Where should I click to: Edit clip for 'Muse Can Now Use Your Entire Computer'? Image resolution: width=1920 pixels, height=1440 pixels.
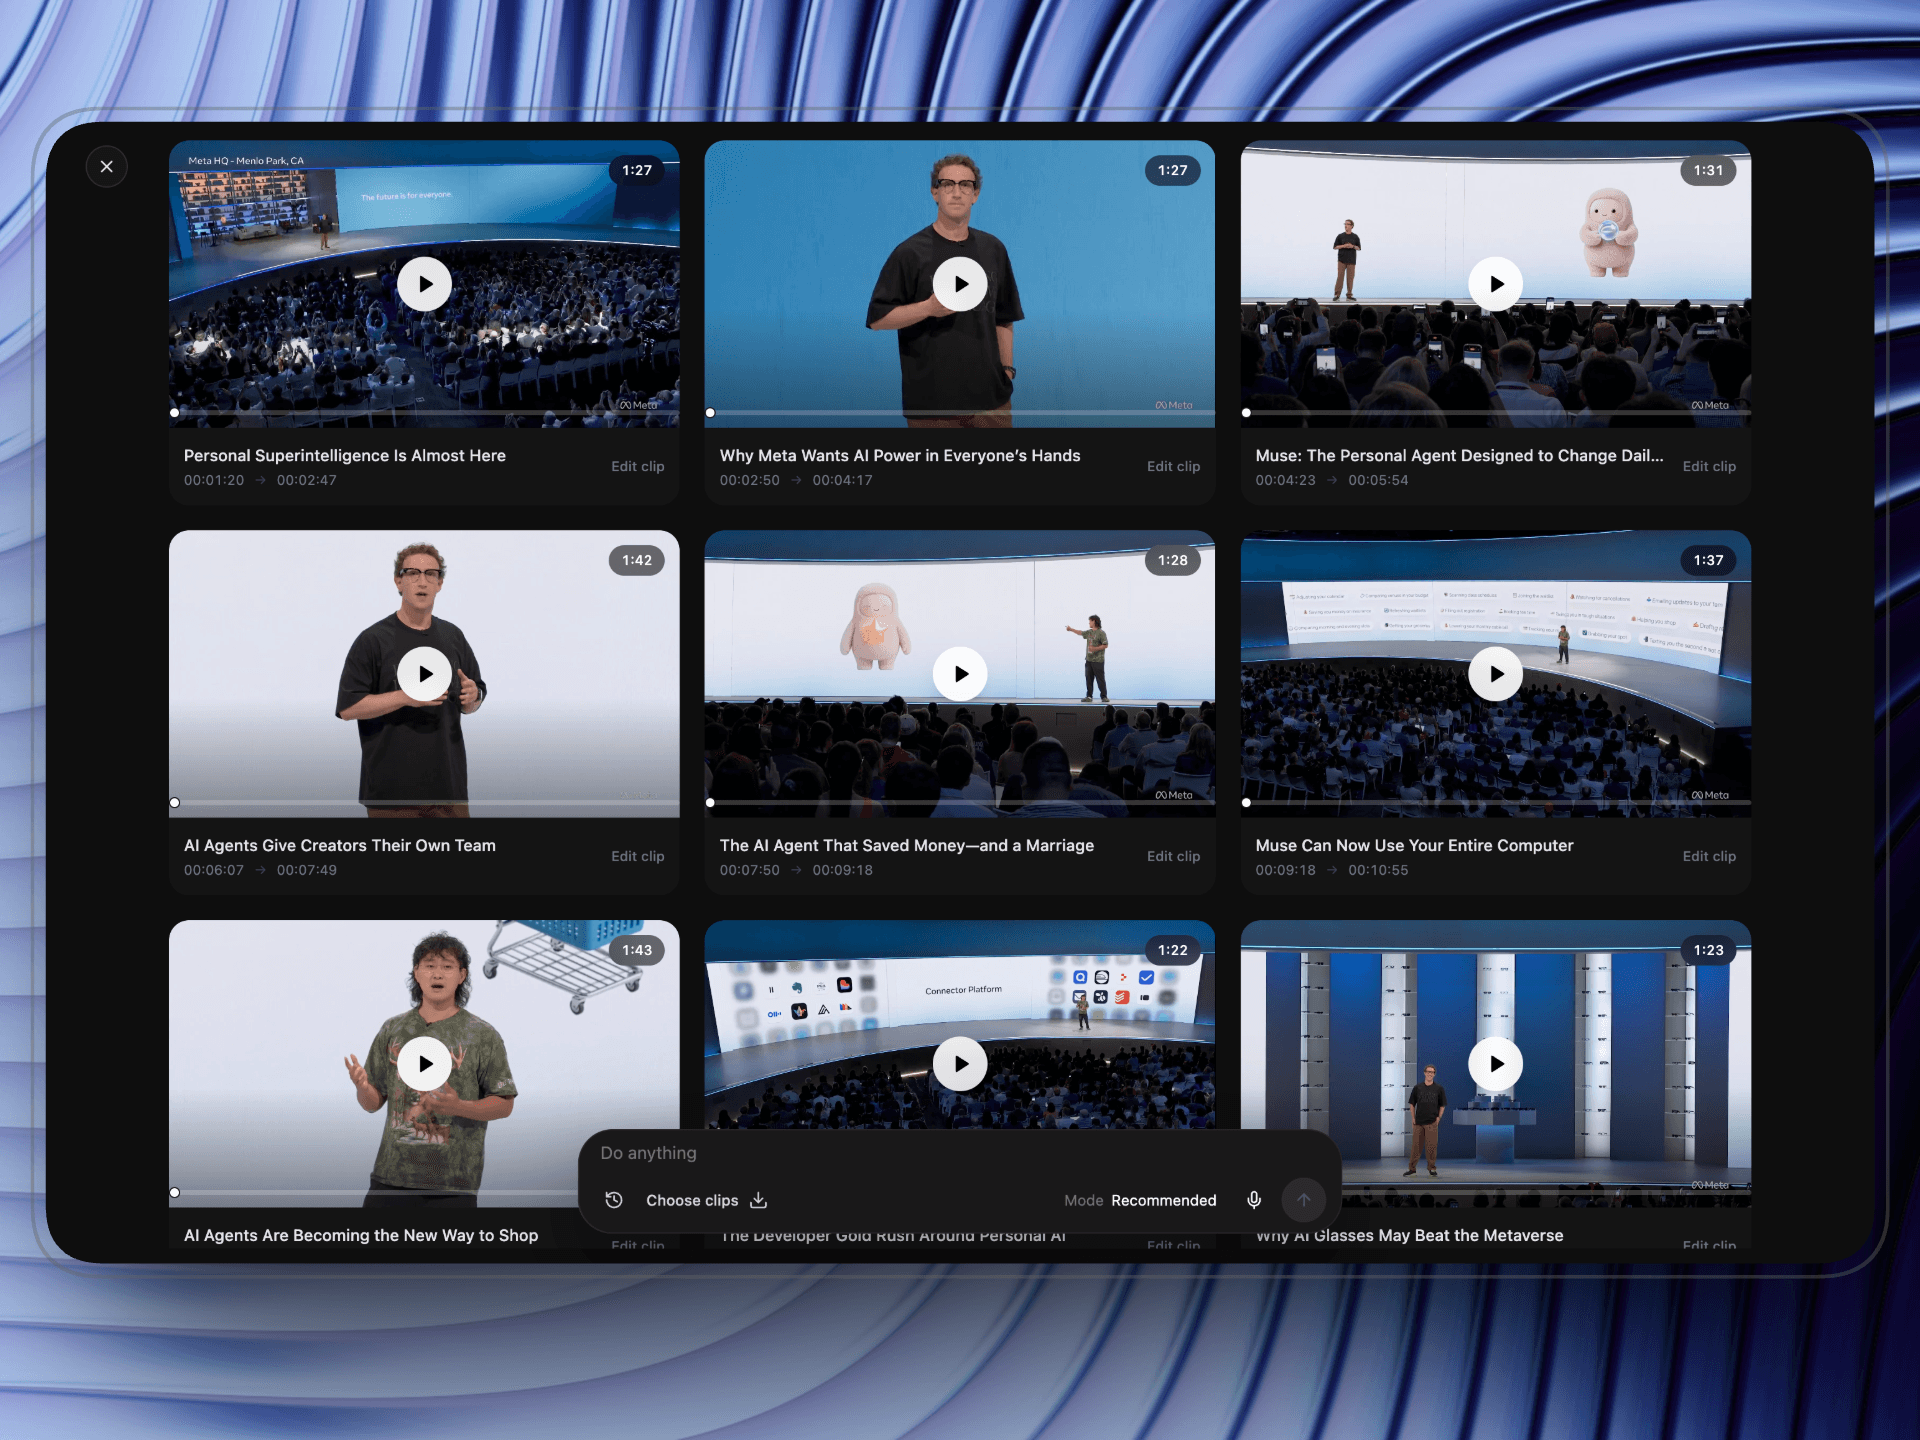tap(1709, 856)
